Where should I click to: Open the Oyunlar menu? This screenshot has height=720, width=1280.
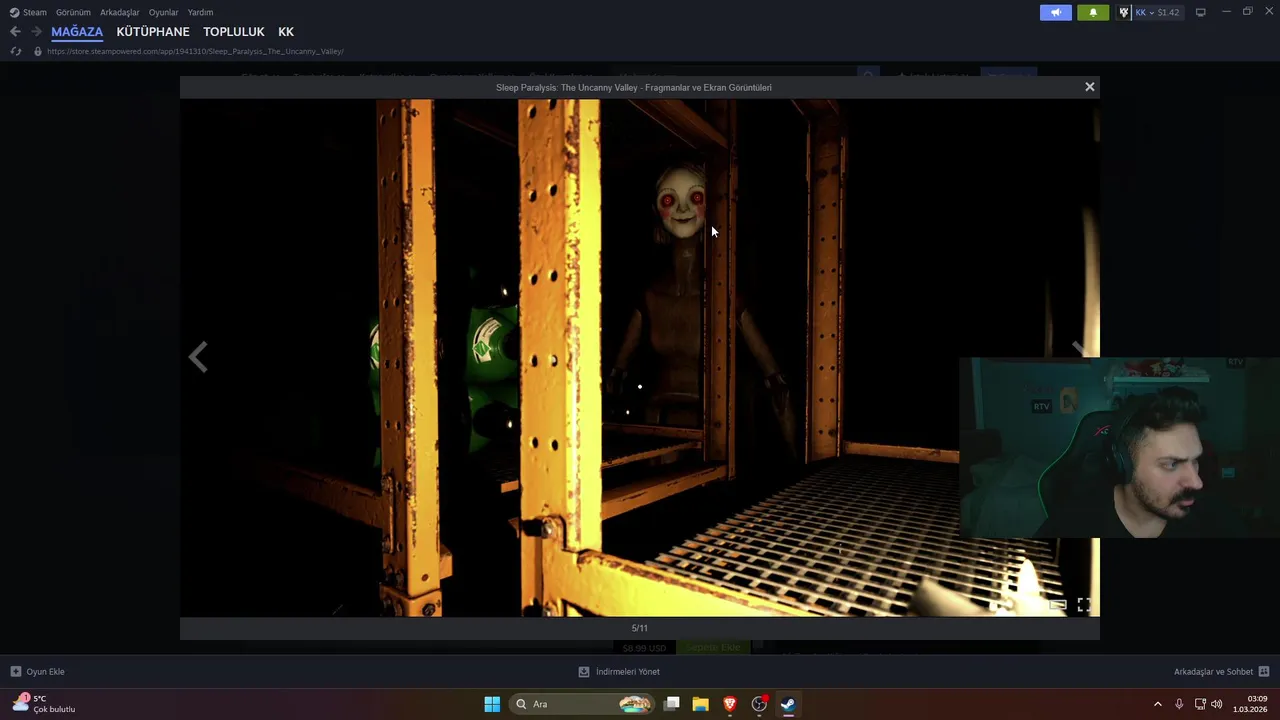(x=163, y=12)
